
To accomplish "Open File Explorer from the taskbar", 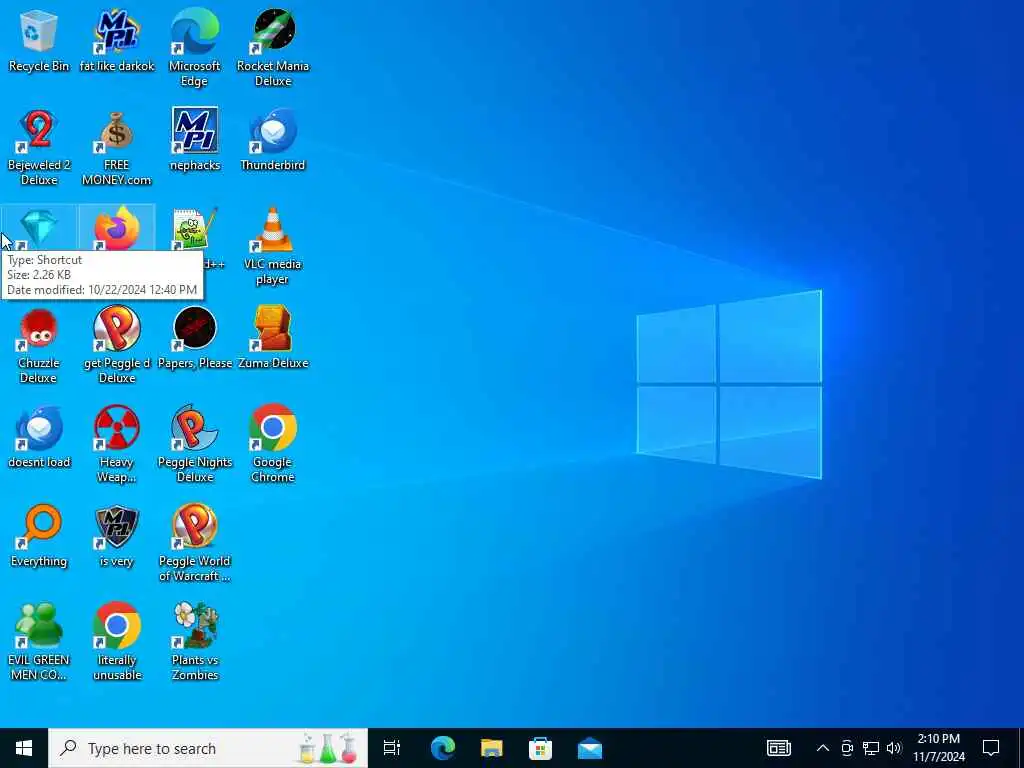I will tap(491, 748).
